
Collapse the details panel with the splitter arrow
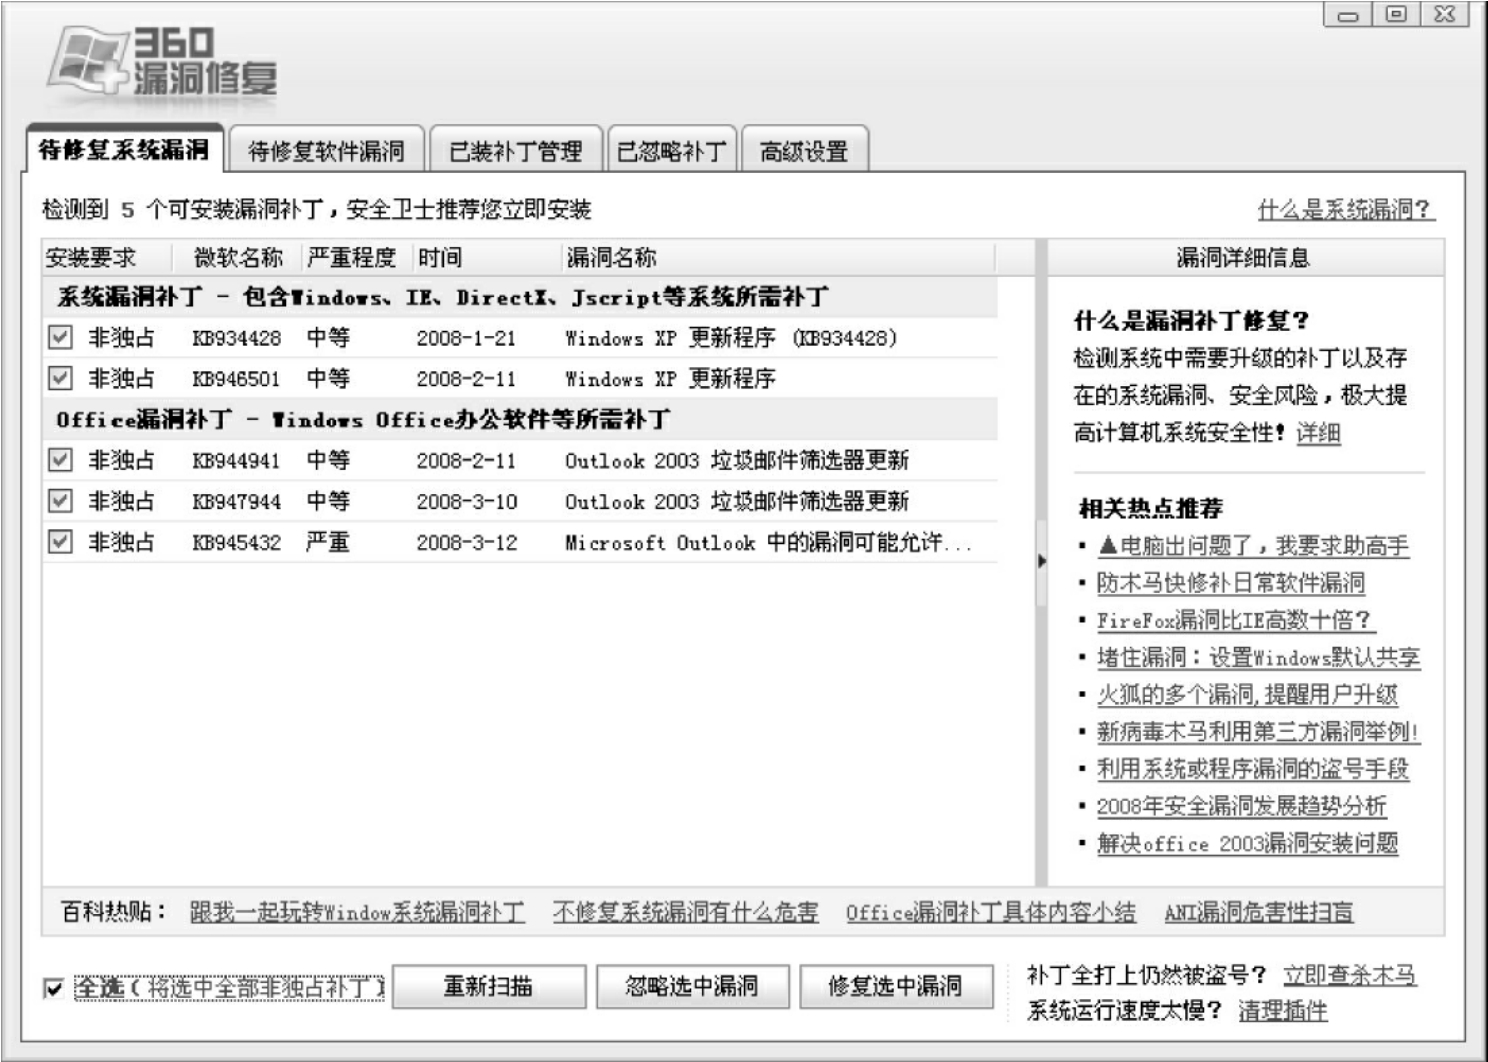point(1041,562)
